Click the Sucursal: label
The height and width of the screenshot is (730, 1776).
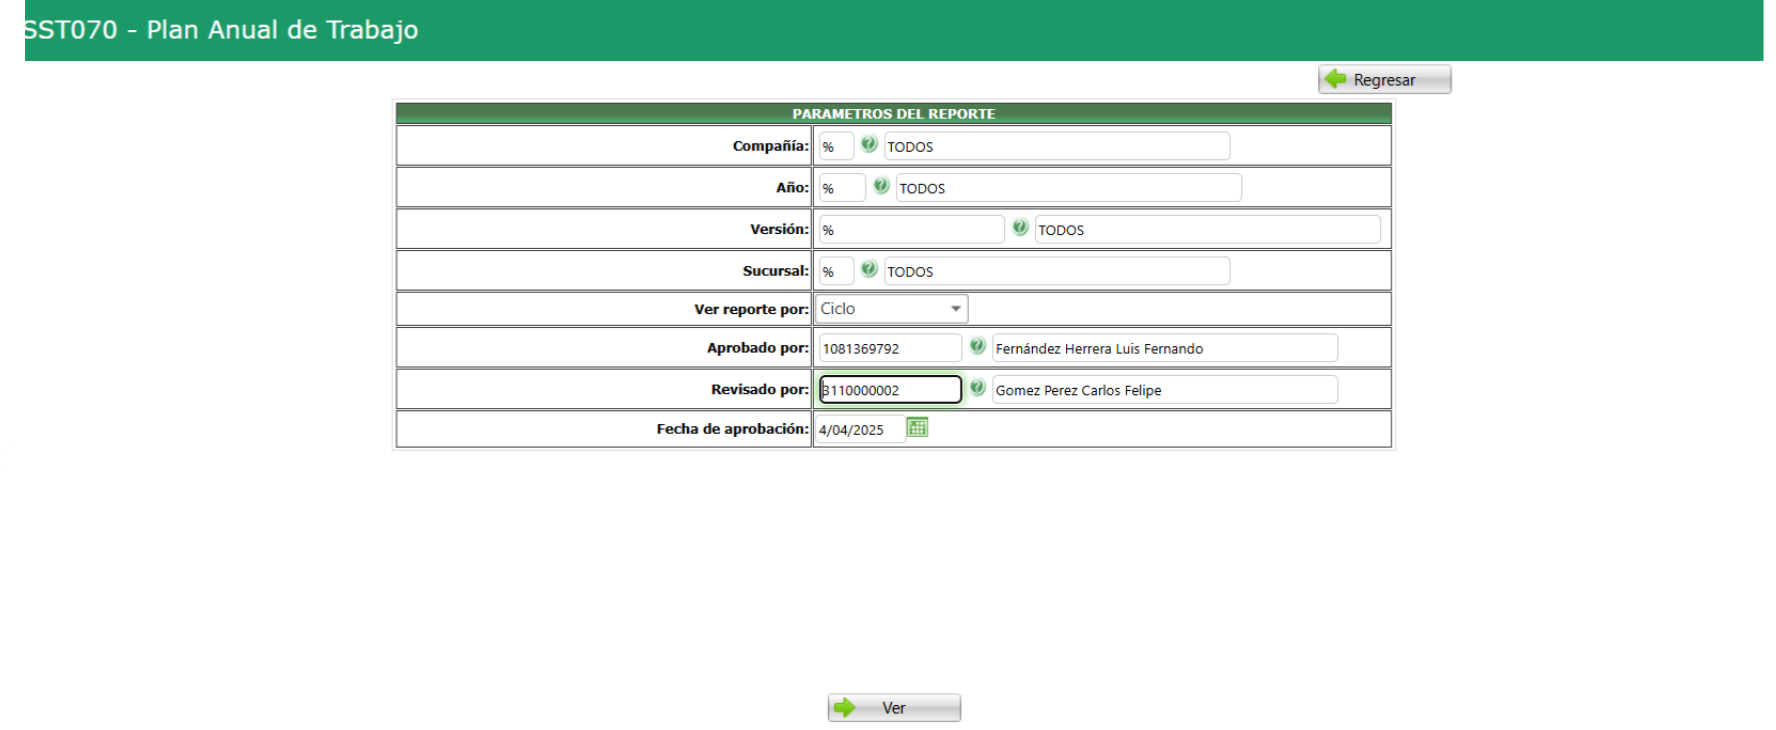click(775, 271)
